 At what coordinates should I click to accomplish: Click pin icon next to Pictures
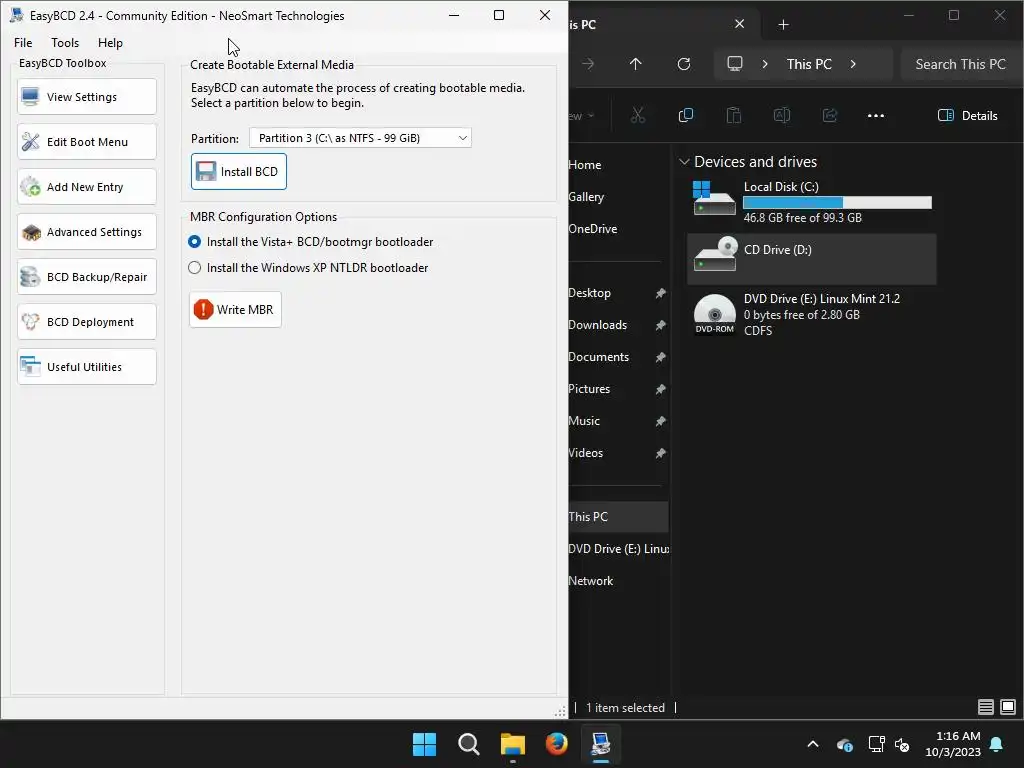pos(660,389)
